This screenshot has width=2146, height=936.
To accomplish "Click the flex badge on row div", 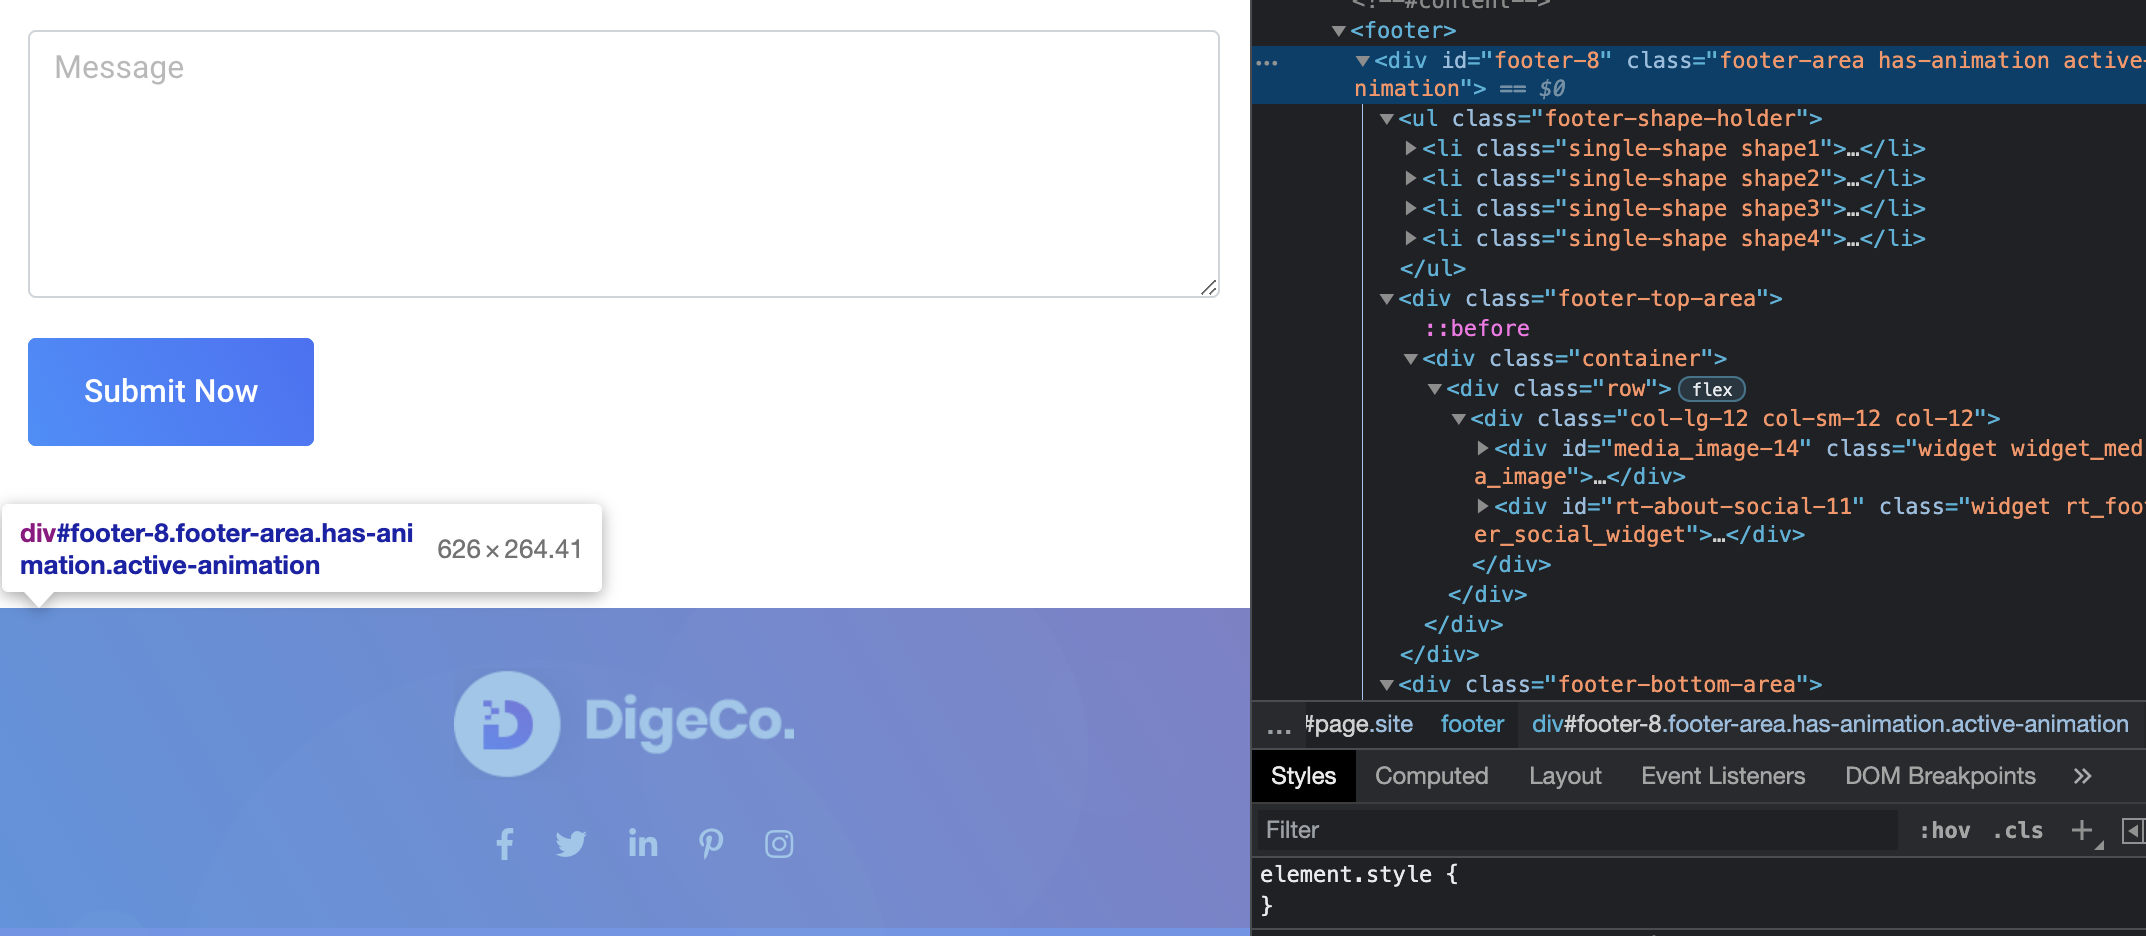I will coord(1712,389).
